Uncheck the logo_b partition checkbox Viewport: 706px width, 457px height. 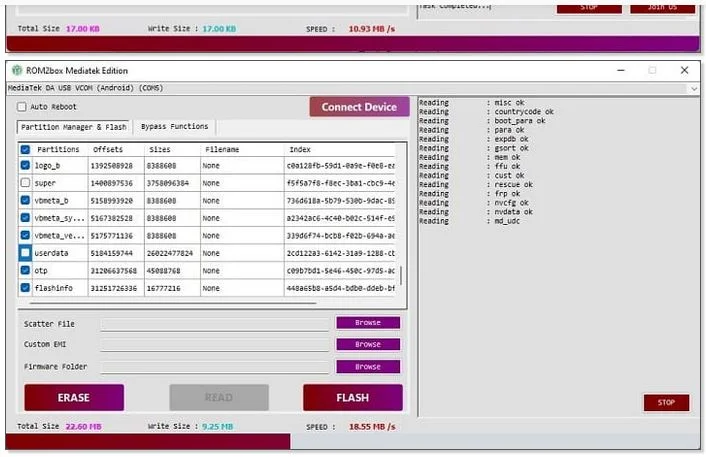(x=25, y=166)
